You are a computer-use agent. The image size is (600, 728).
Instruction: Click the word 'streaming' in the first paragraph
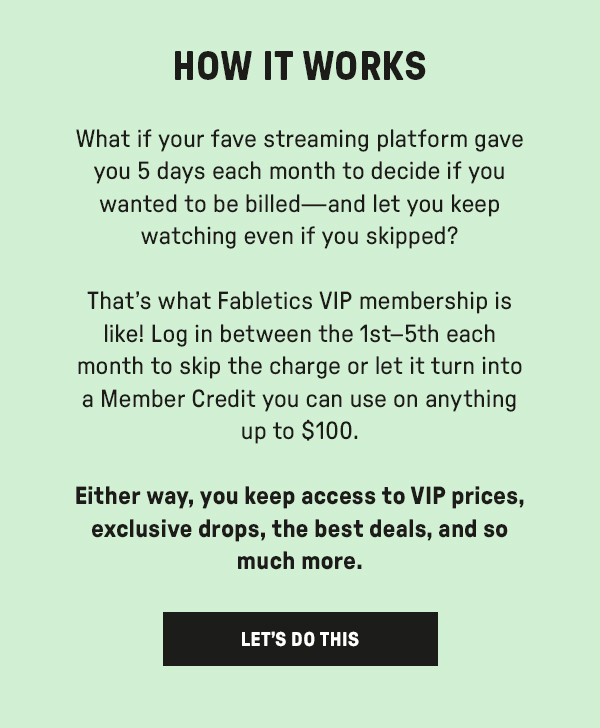point(316,140)
